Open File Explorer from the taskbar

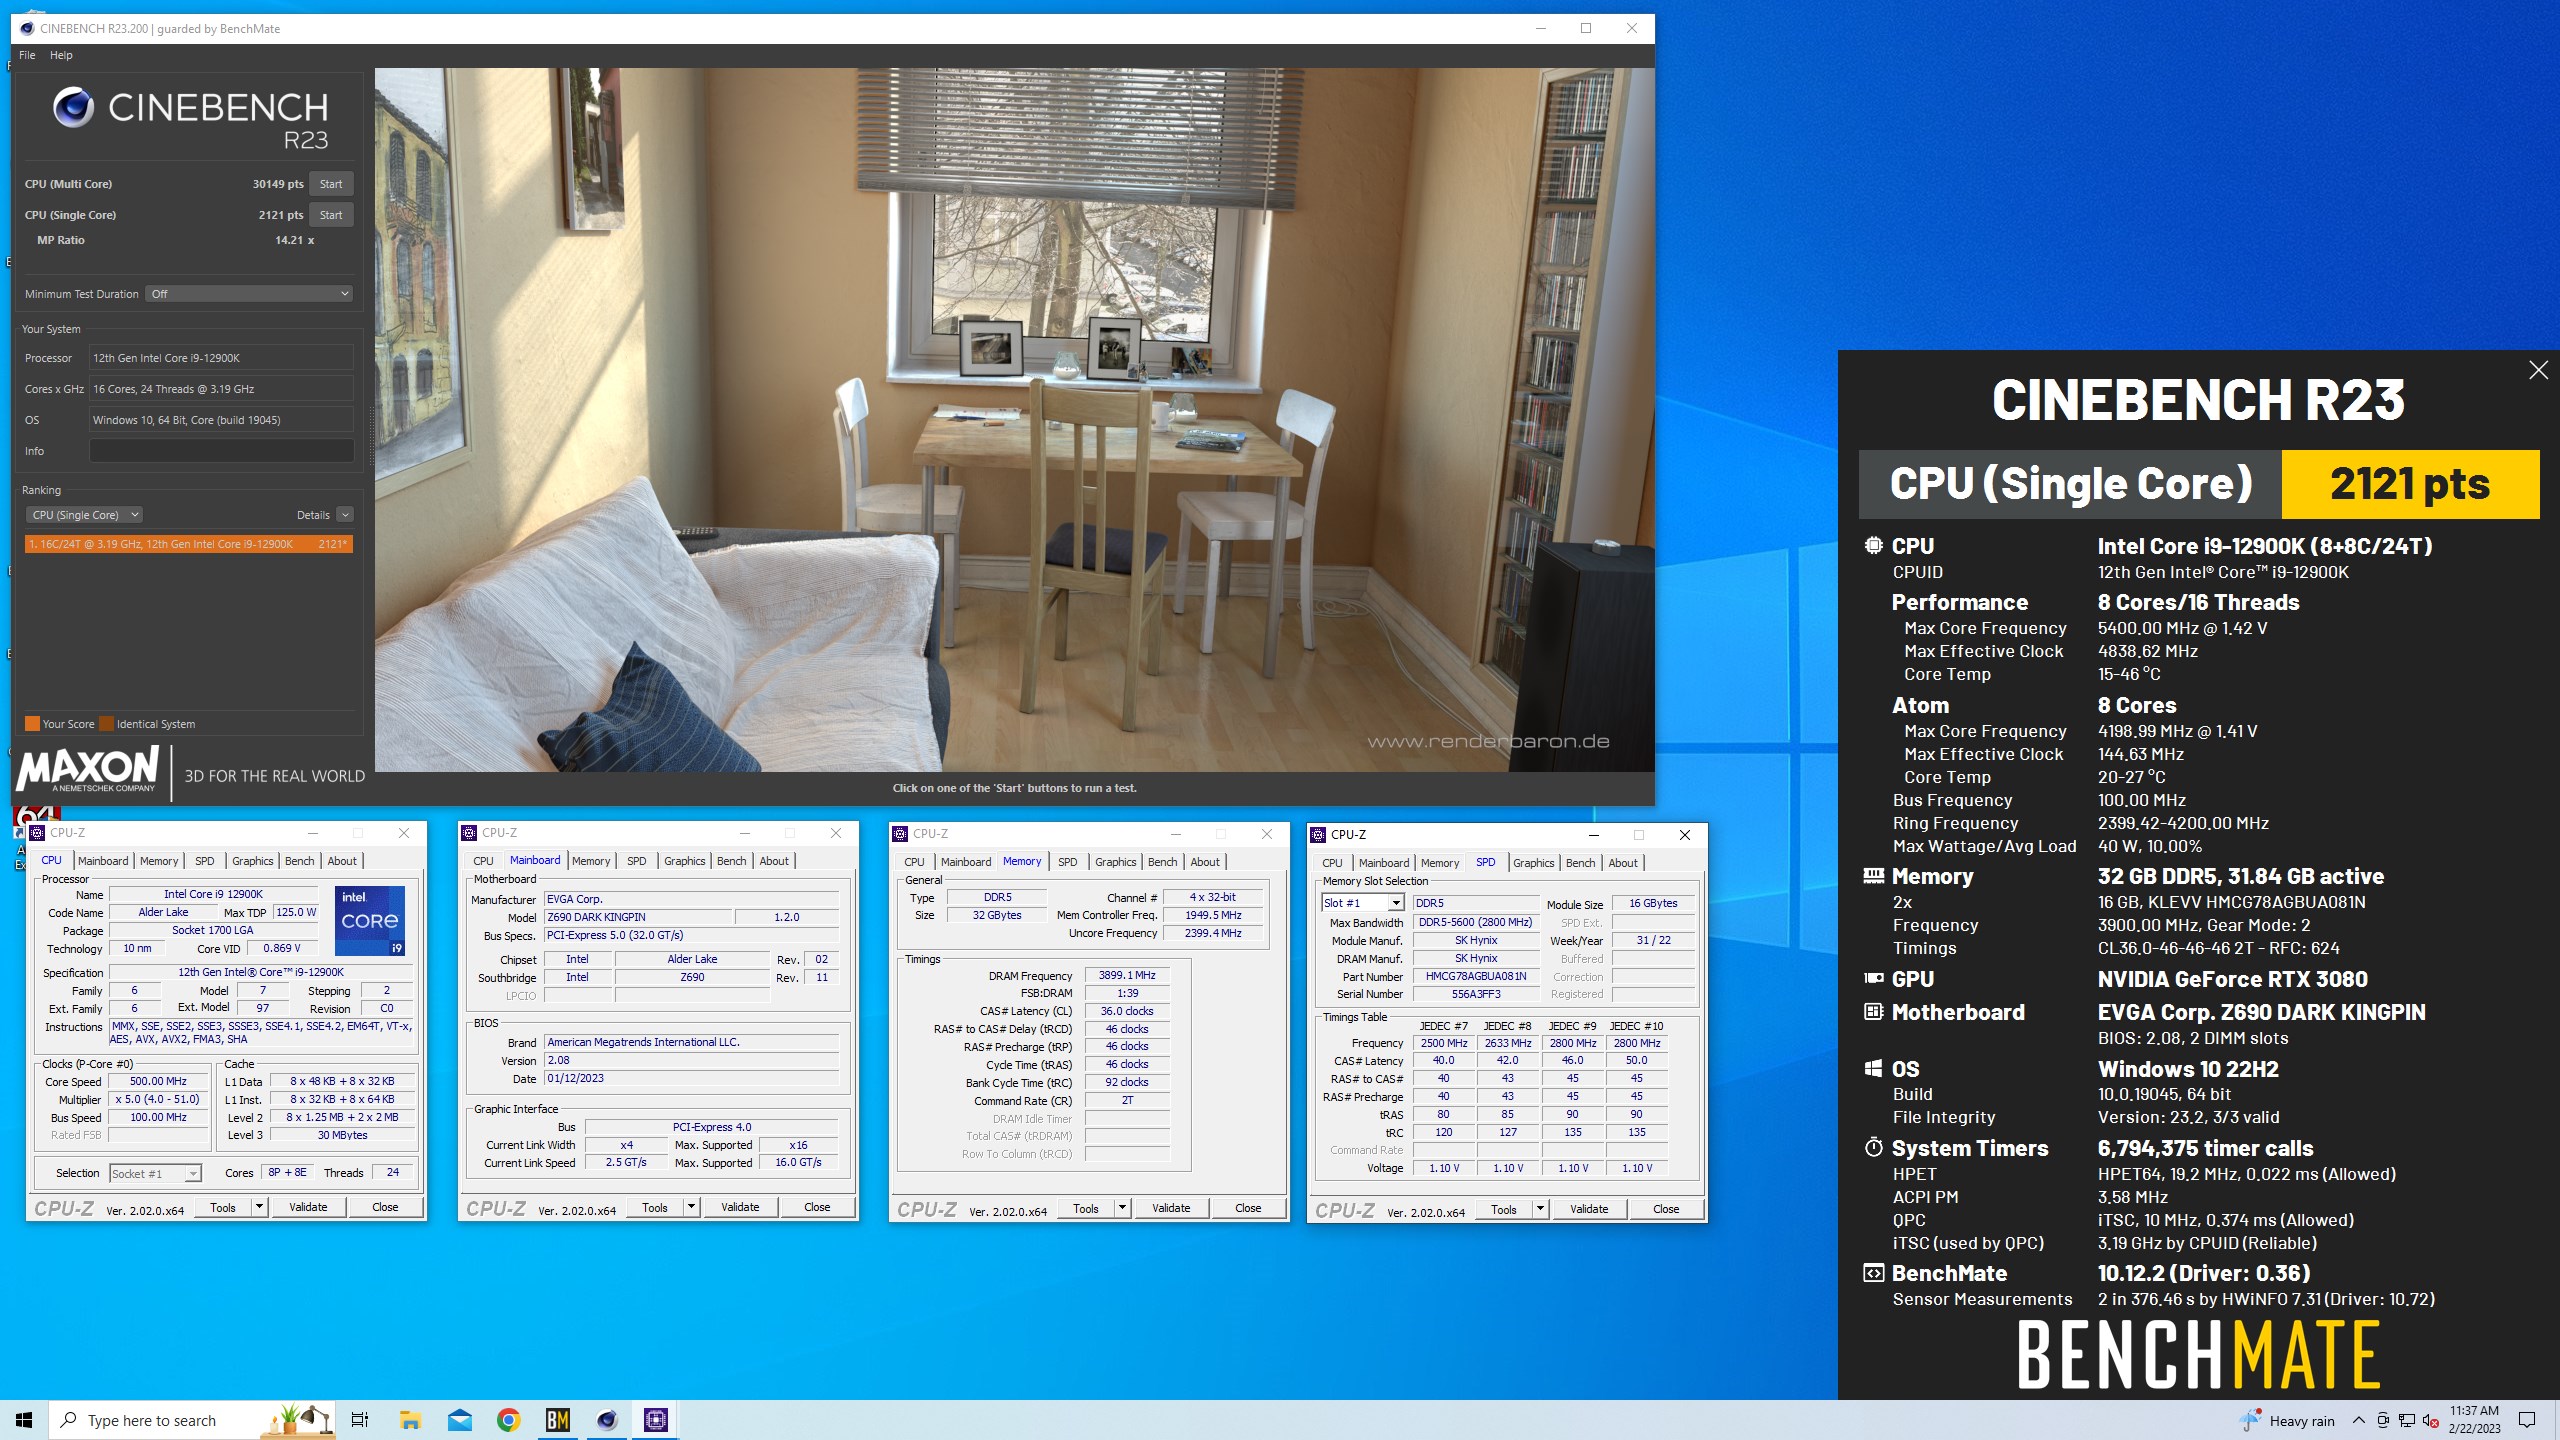(x=410, y=1420)
